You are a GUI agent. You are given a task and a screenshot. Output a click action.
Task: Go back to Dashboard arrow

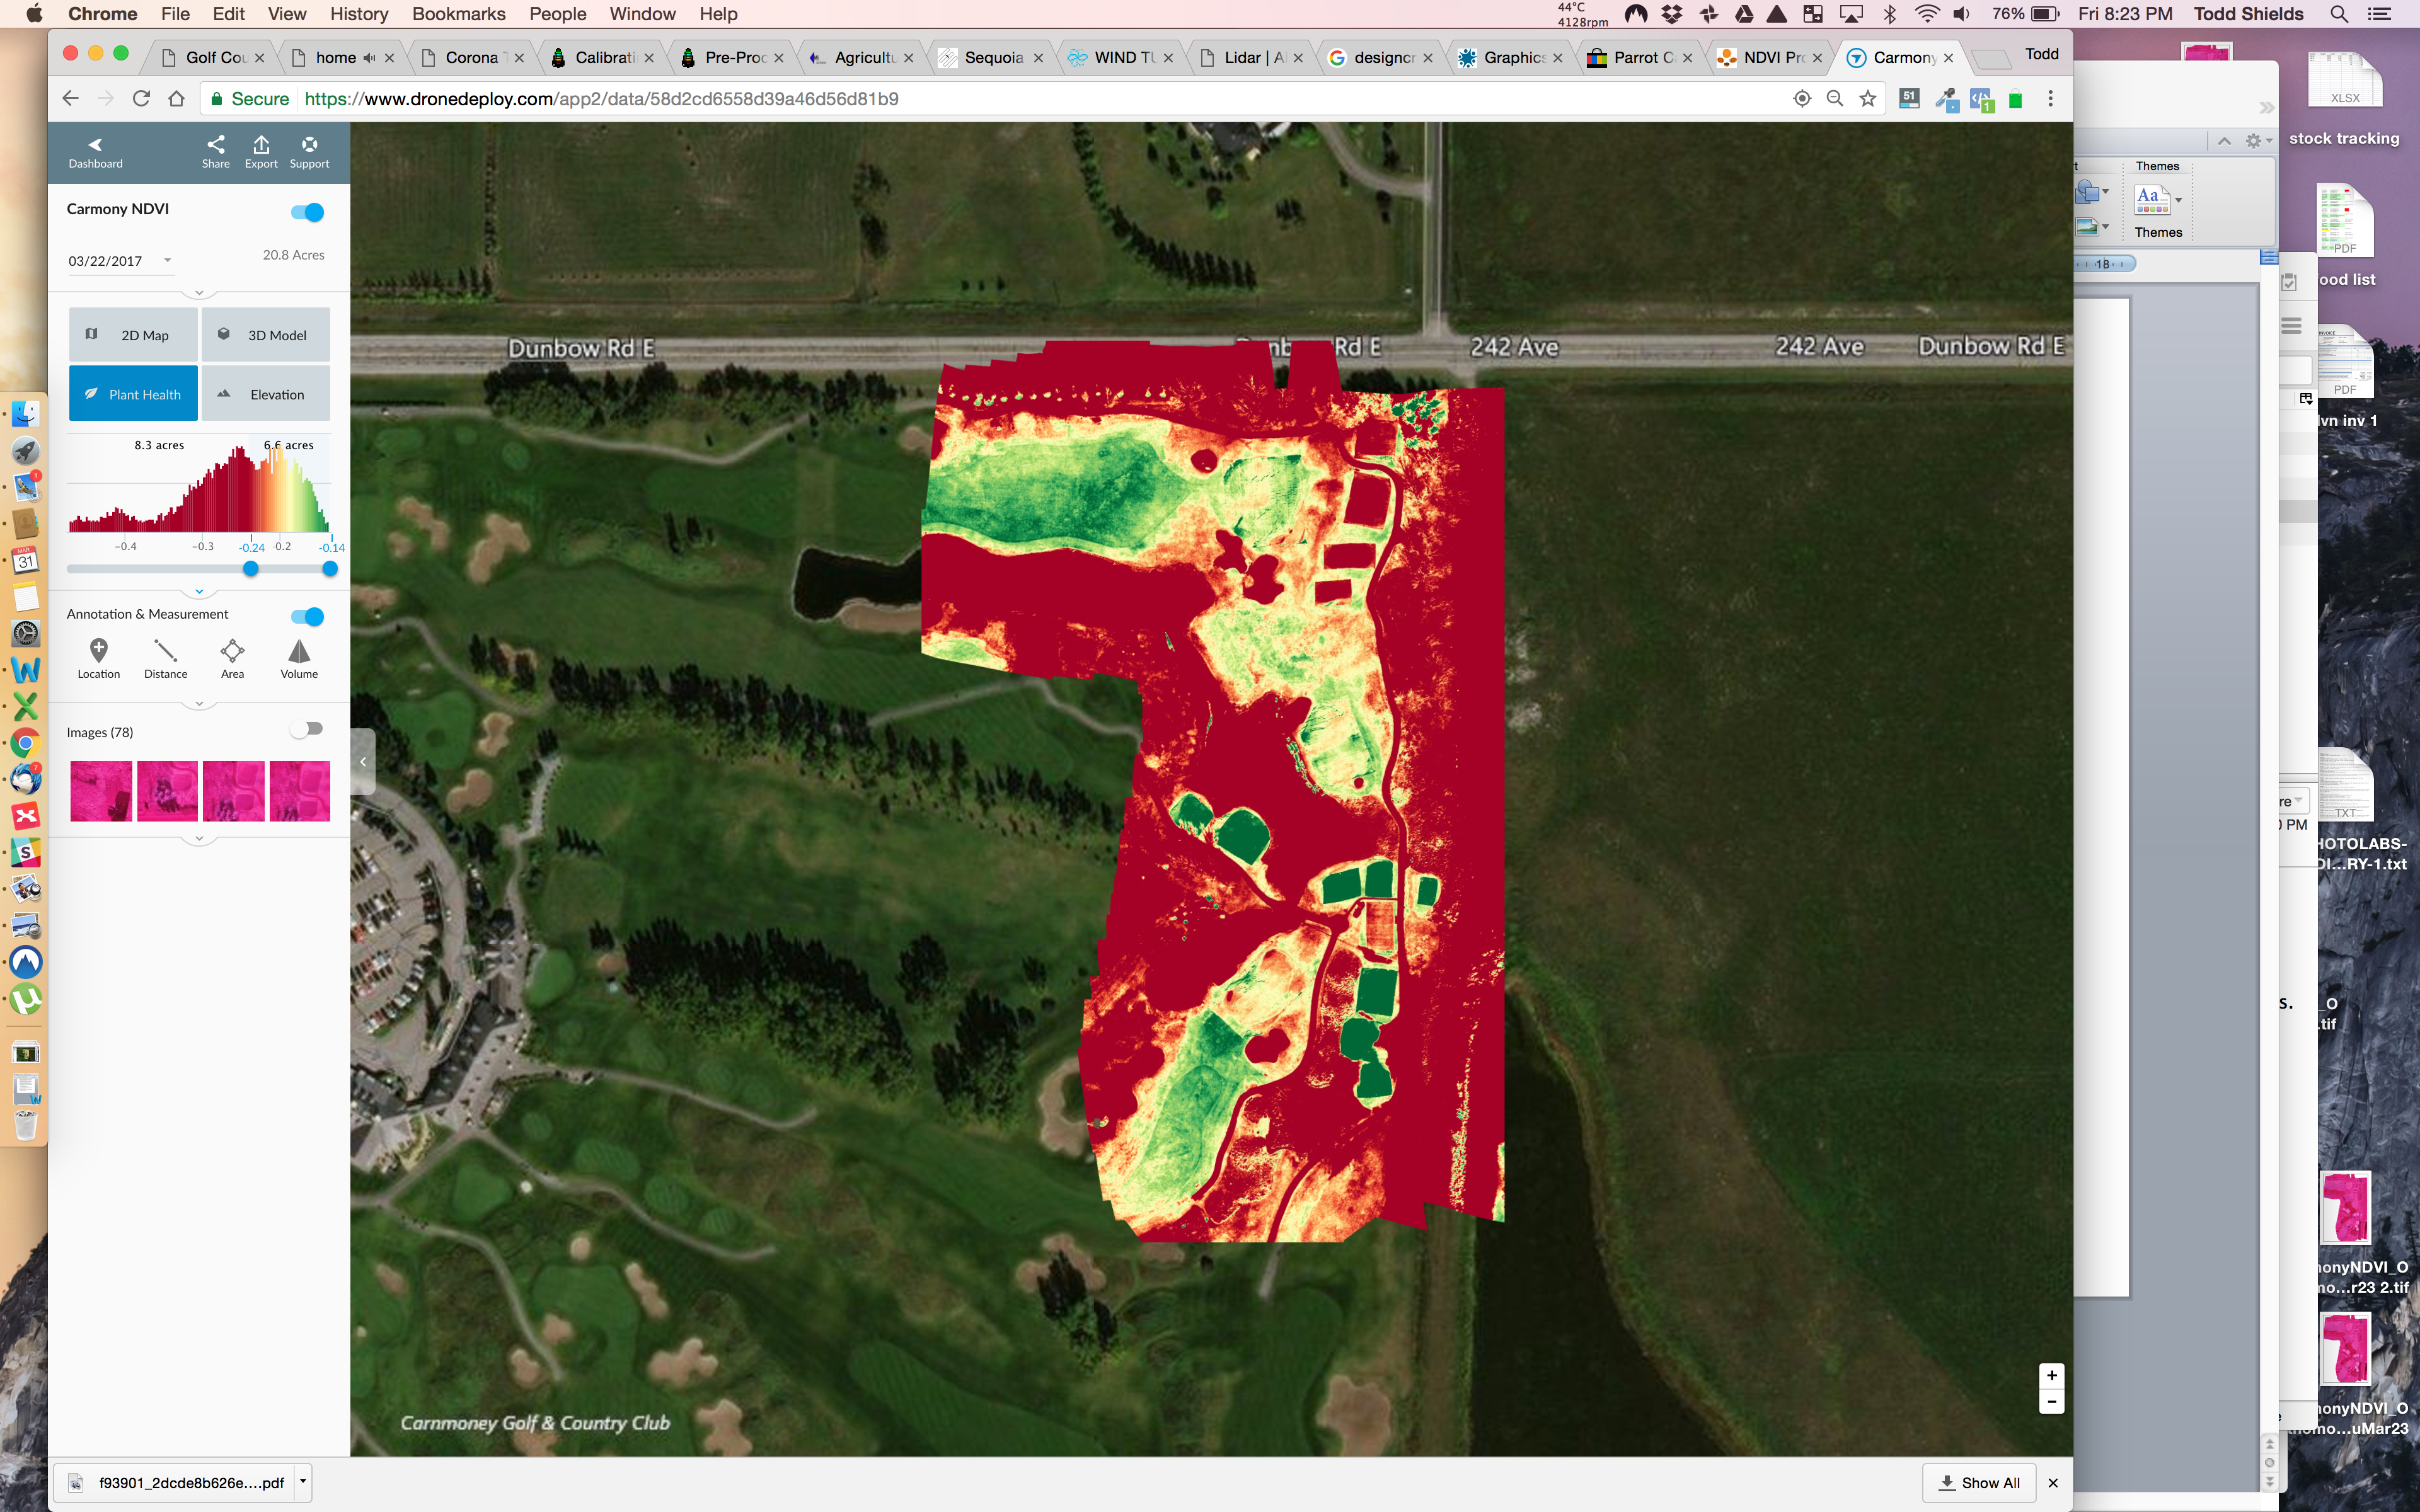(x=95, y=151)
